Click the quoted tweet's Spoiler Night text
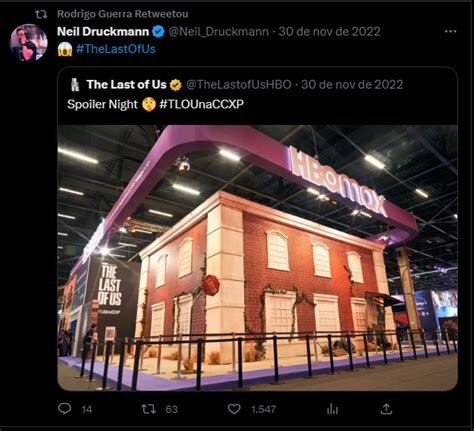This screenshot has width=474, height=431. tap(102, 105)
